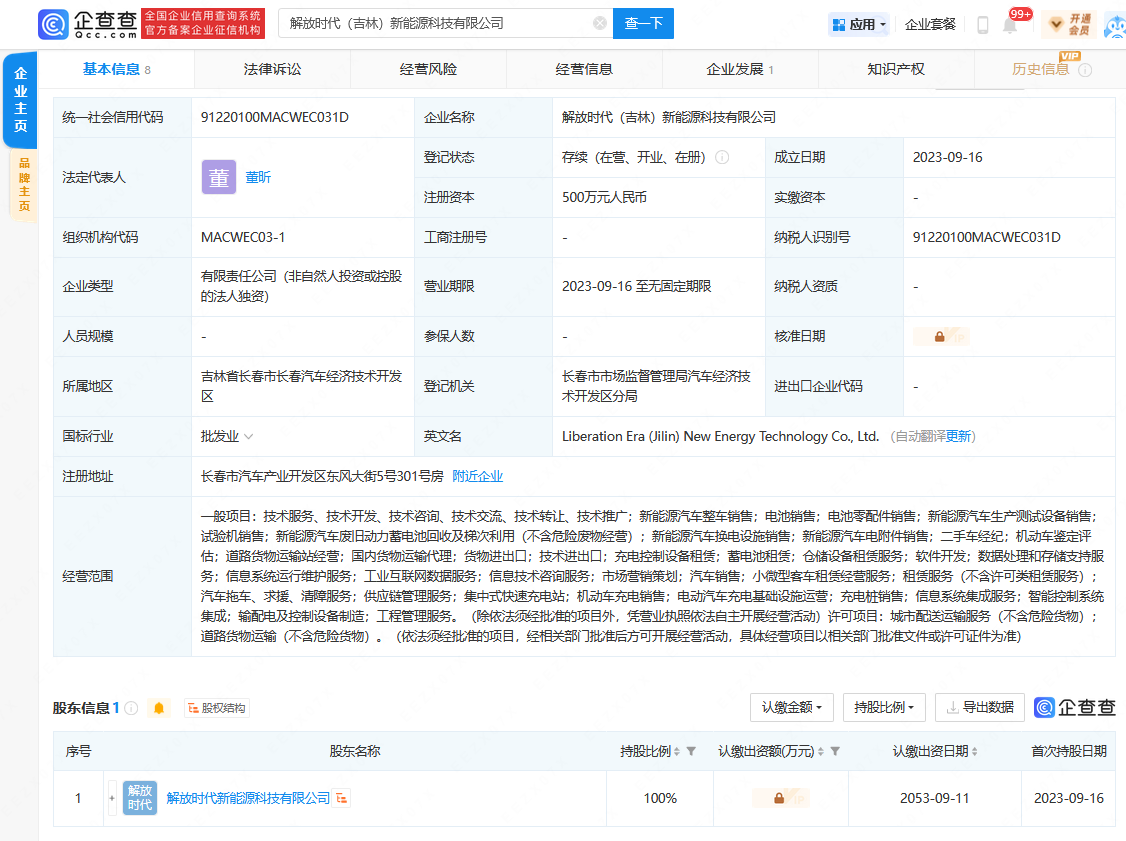
Task: Click the info icon beside 登记状态 status
Action: pos(722,158)
